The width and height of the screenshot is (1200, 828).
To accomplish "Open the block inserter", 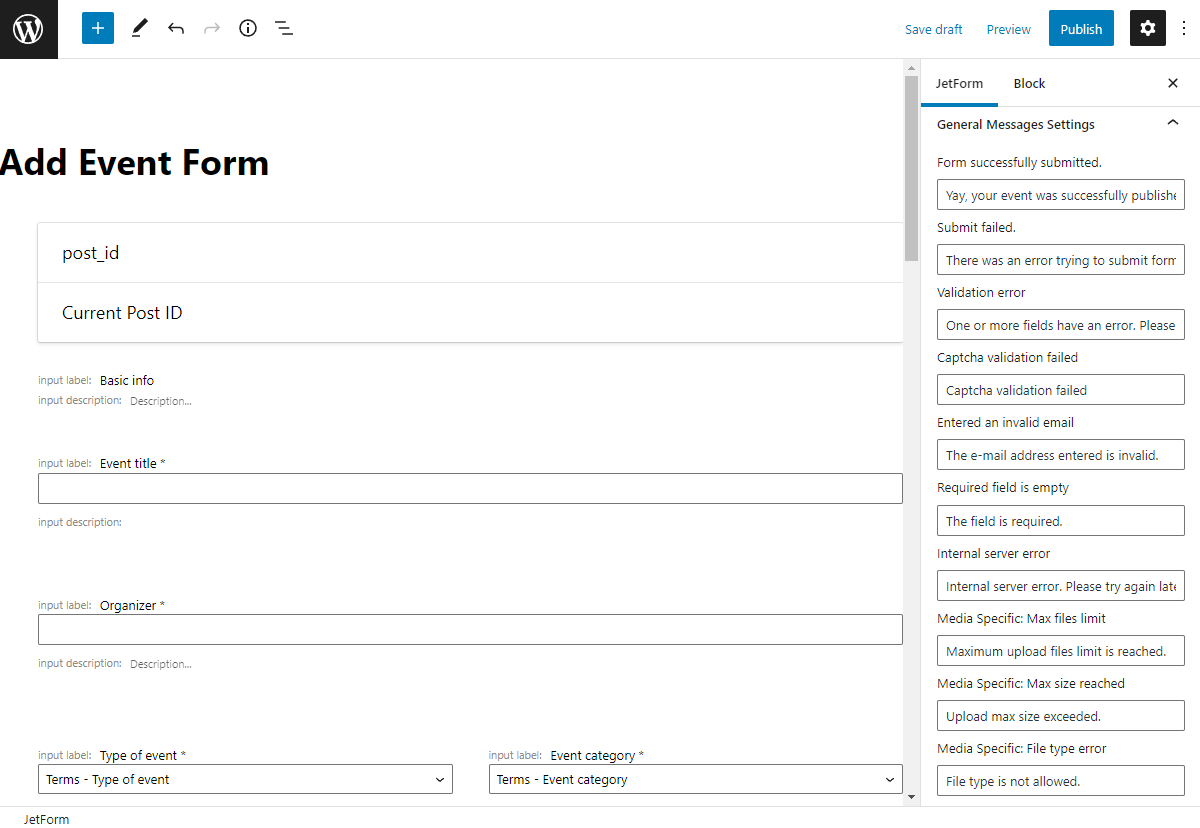I will [97, 28].
